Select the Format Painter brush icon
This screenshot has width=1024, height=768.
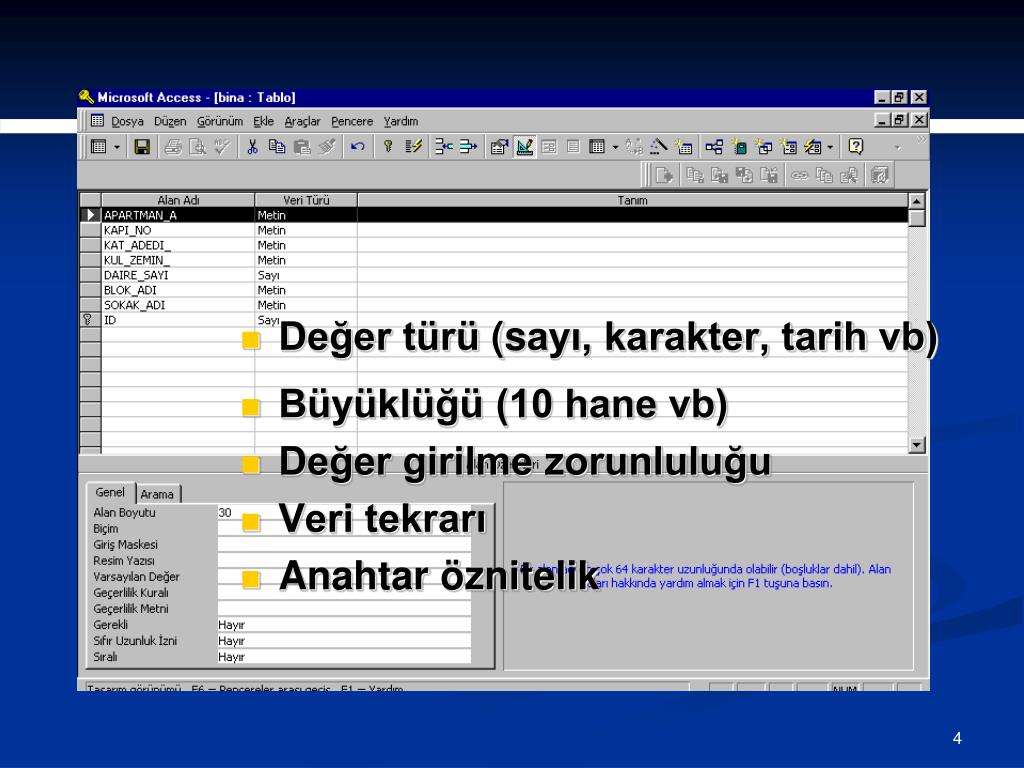tap(327, 147)
